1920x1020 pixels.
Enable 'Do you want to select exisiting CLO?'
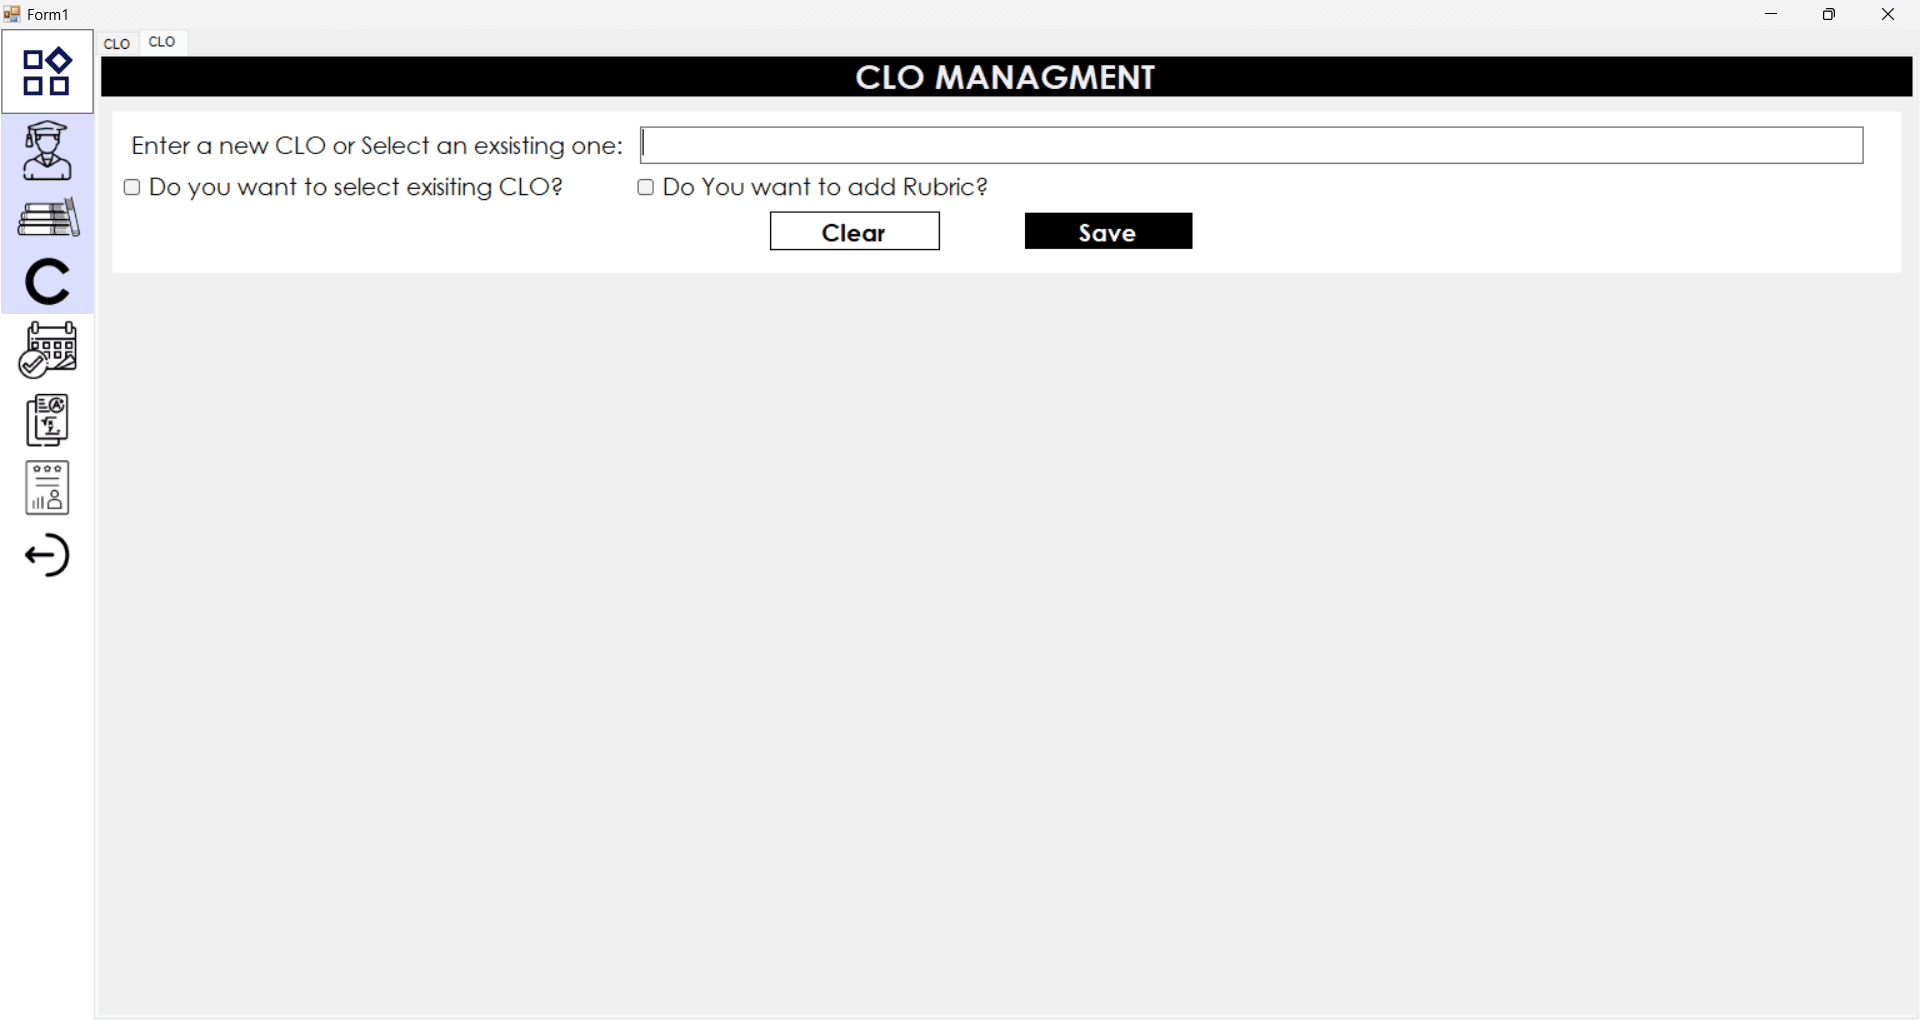tap(131, 187)
